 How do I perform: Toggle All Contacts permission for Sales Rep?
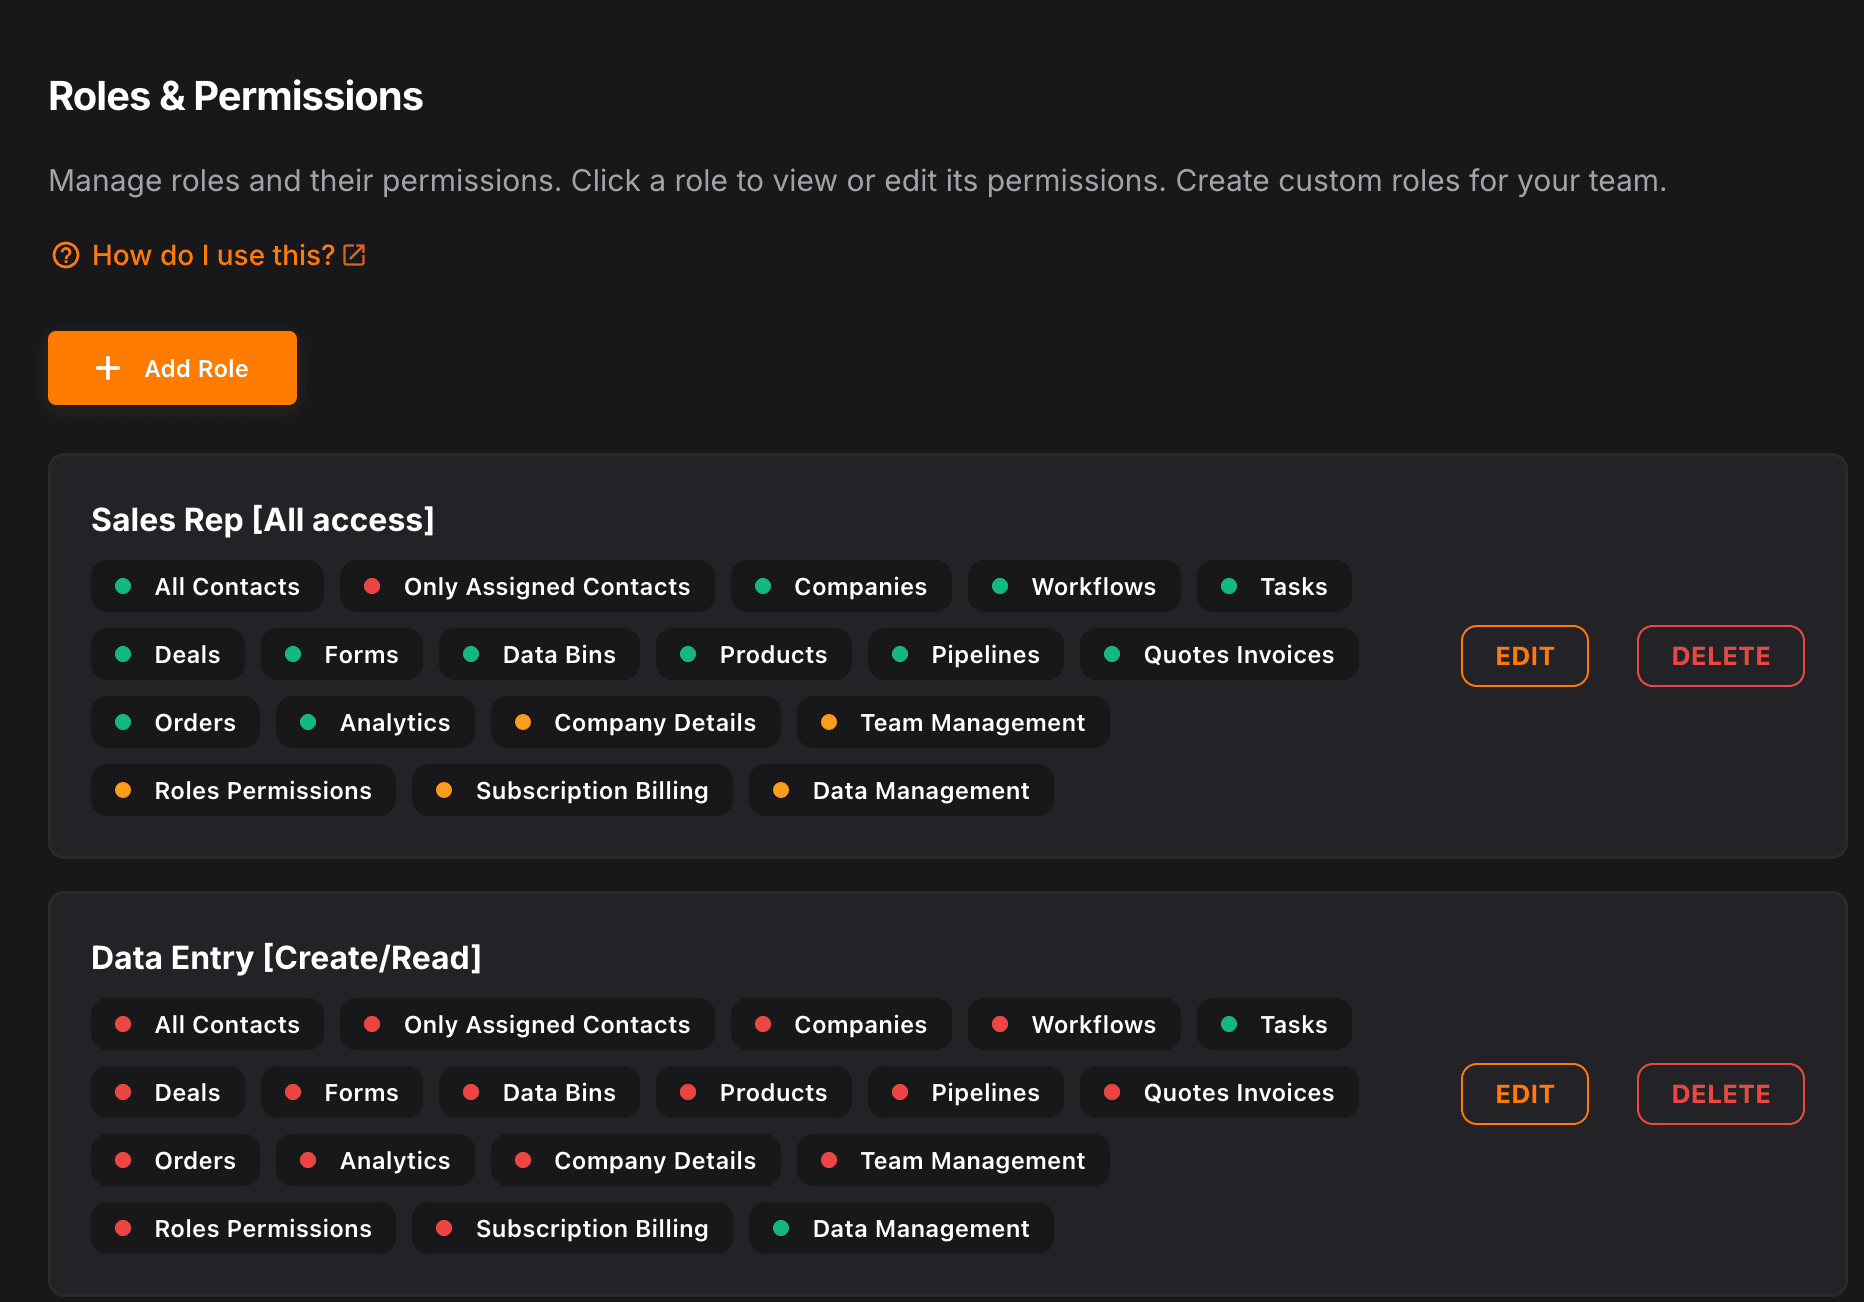[x=207, y=586]
